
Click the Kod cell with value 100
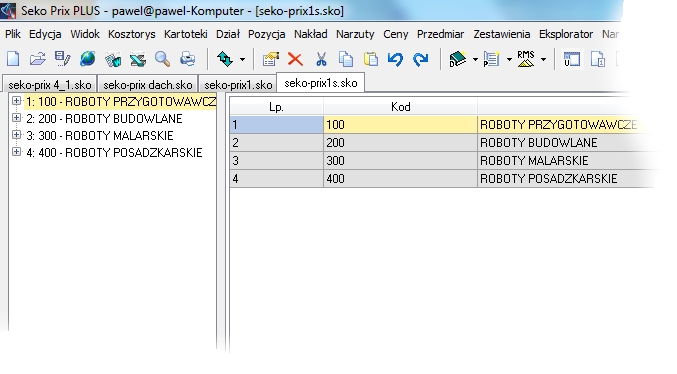(x=400, y=125)
